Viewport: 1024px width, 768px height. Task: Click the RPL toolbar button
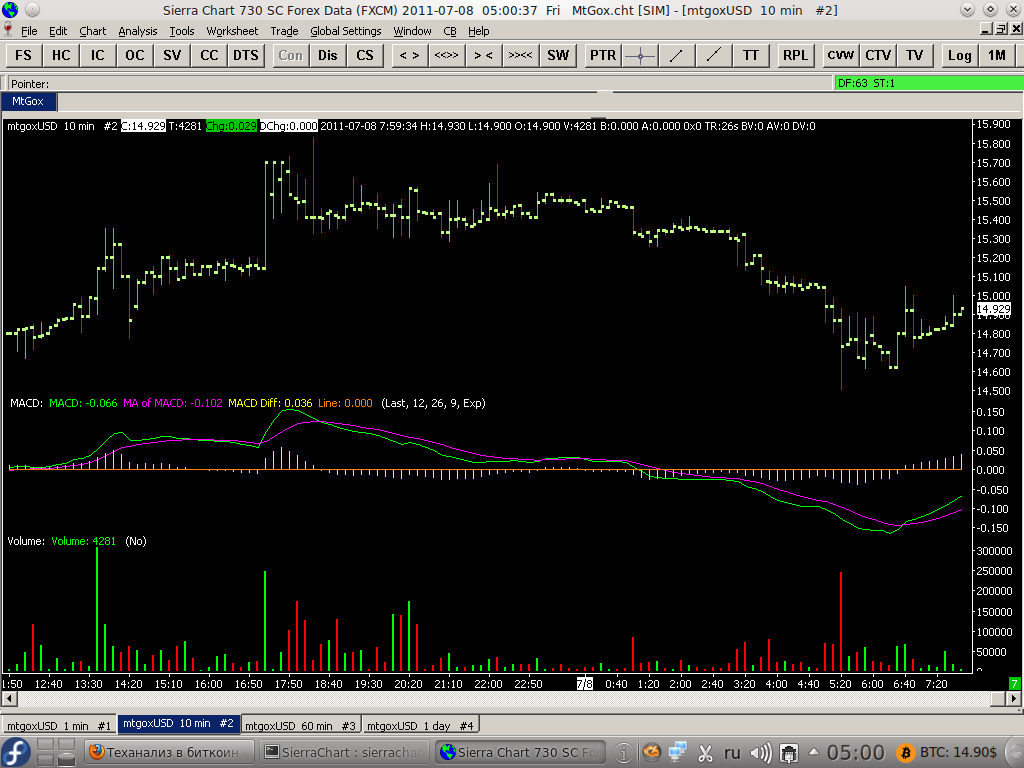(795, 56)
